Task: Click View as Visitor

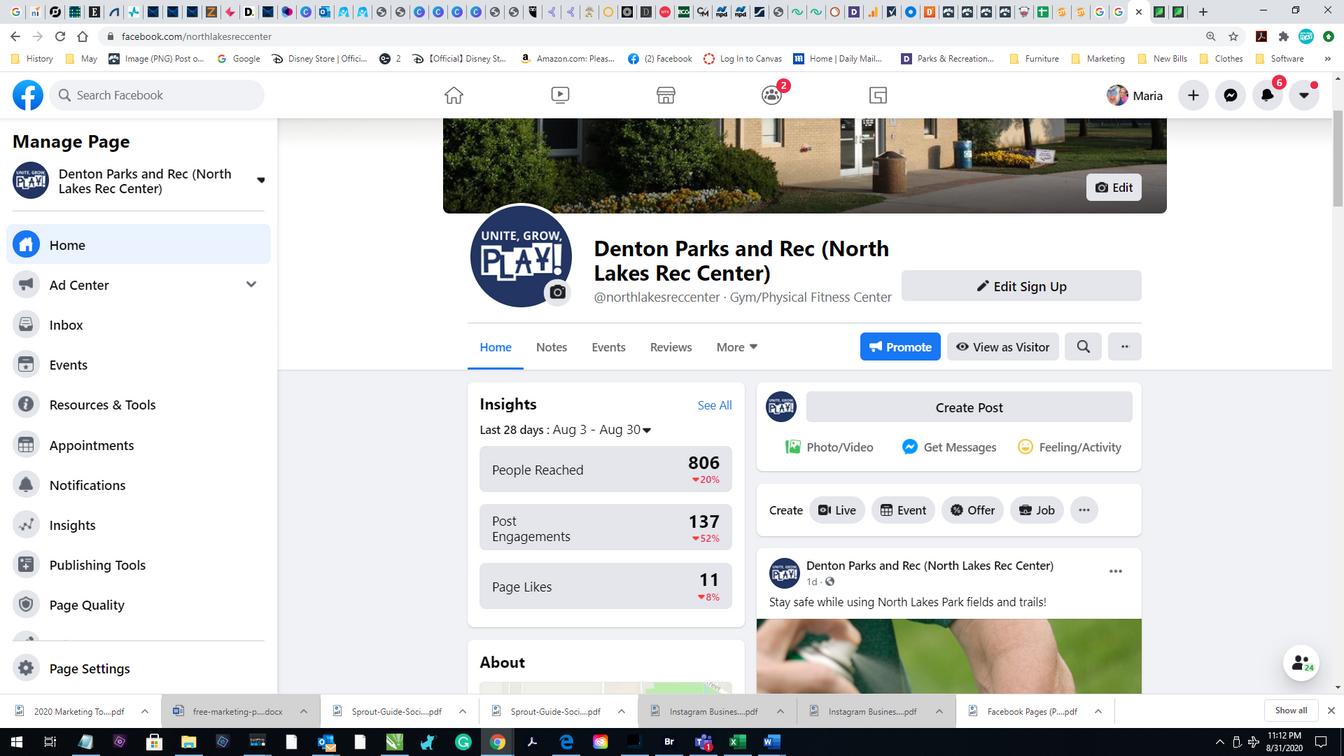Action: (1003, 347)
